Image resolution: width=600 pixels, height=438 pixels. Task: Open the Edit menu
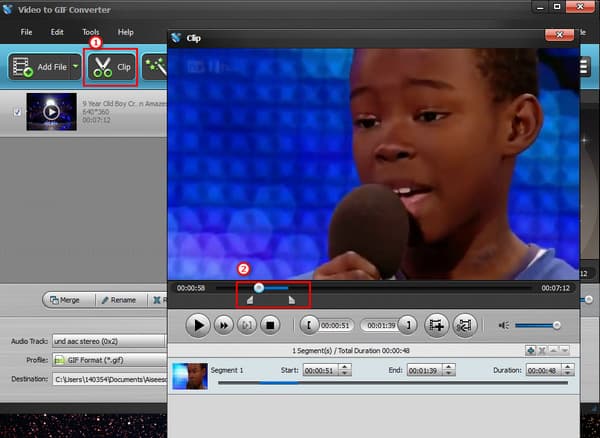tap(57, 32)
